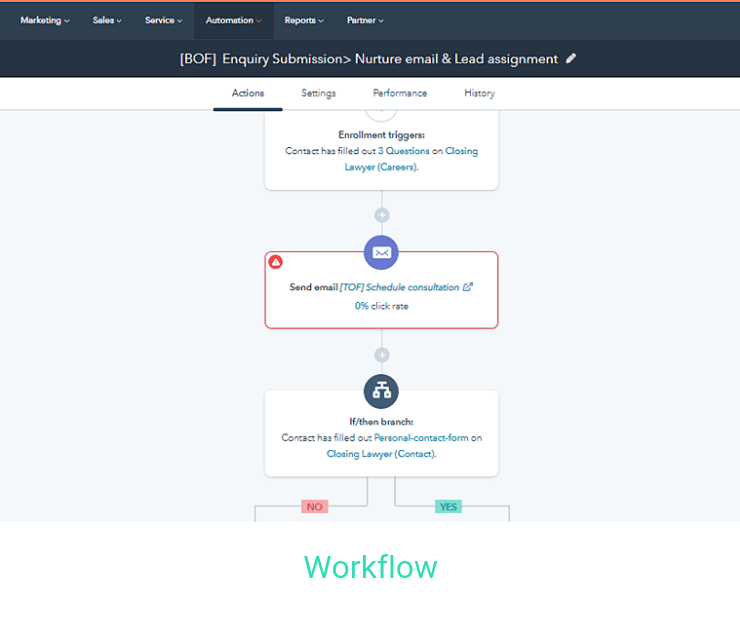
Task: Click the Send email envelope icon
Action: pyautogui.click(x=381, y=252)
